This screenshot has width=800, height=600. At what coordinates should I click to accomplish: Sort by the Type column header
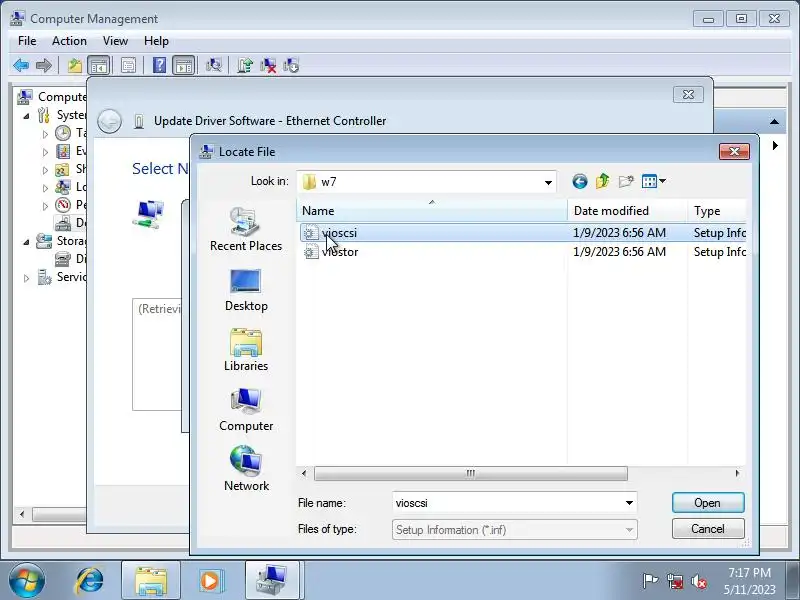(716, 211)
